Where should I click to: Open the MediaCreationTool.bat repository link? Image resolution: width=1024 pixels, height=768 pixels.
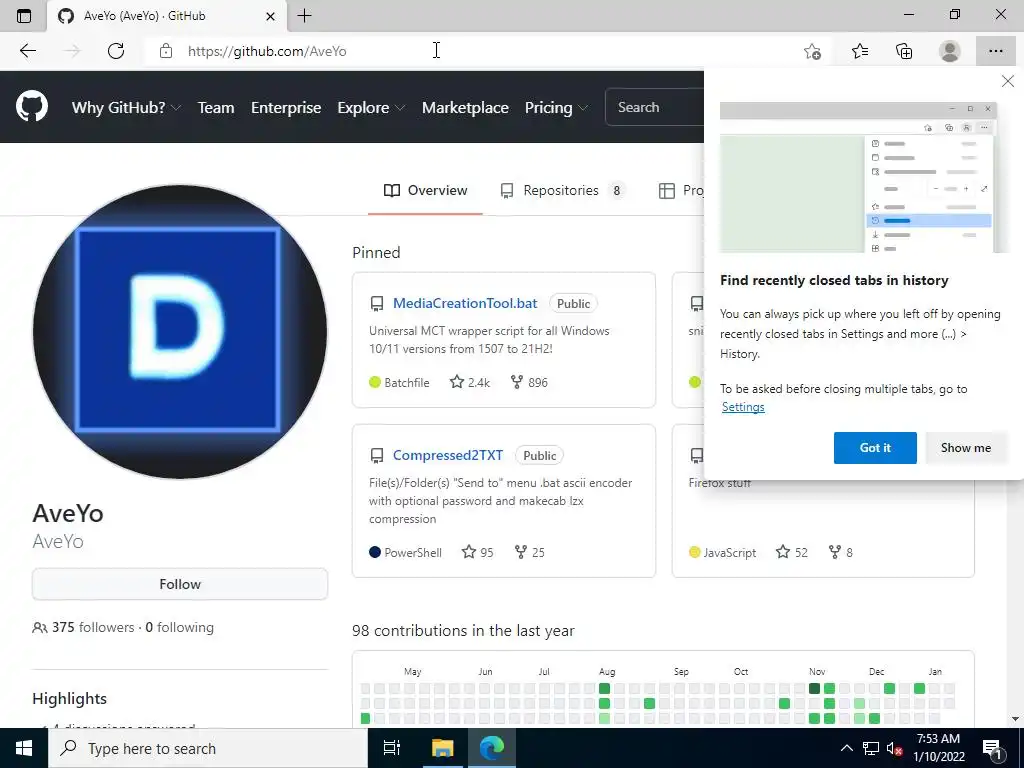click(465, 303)
